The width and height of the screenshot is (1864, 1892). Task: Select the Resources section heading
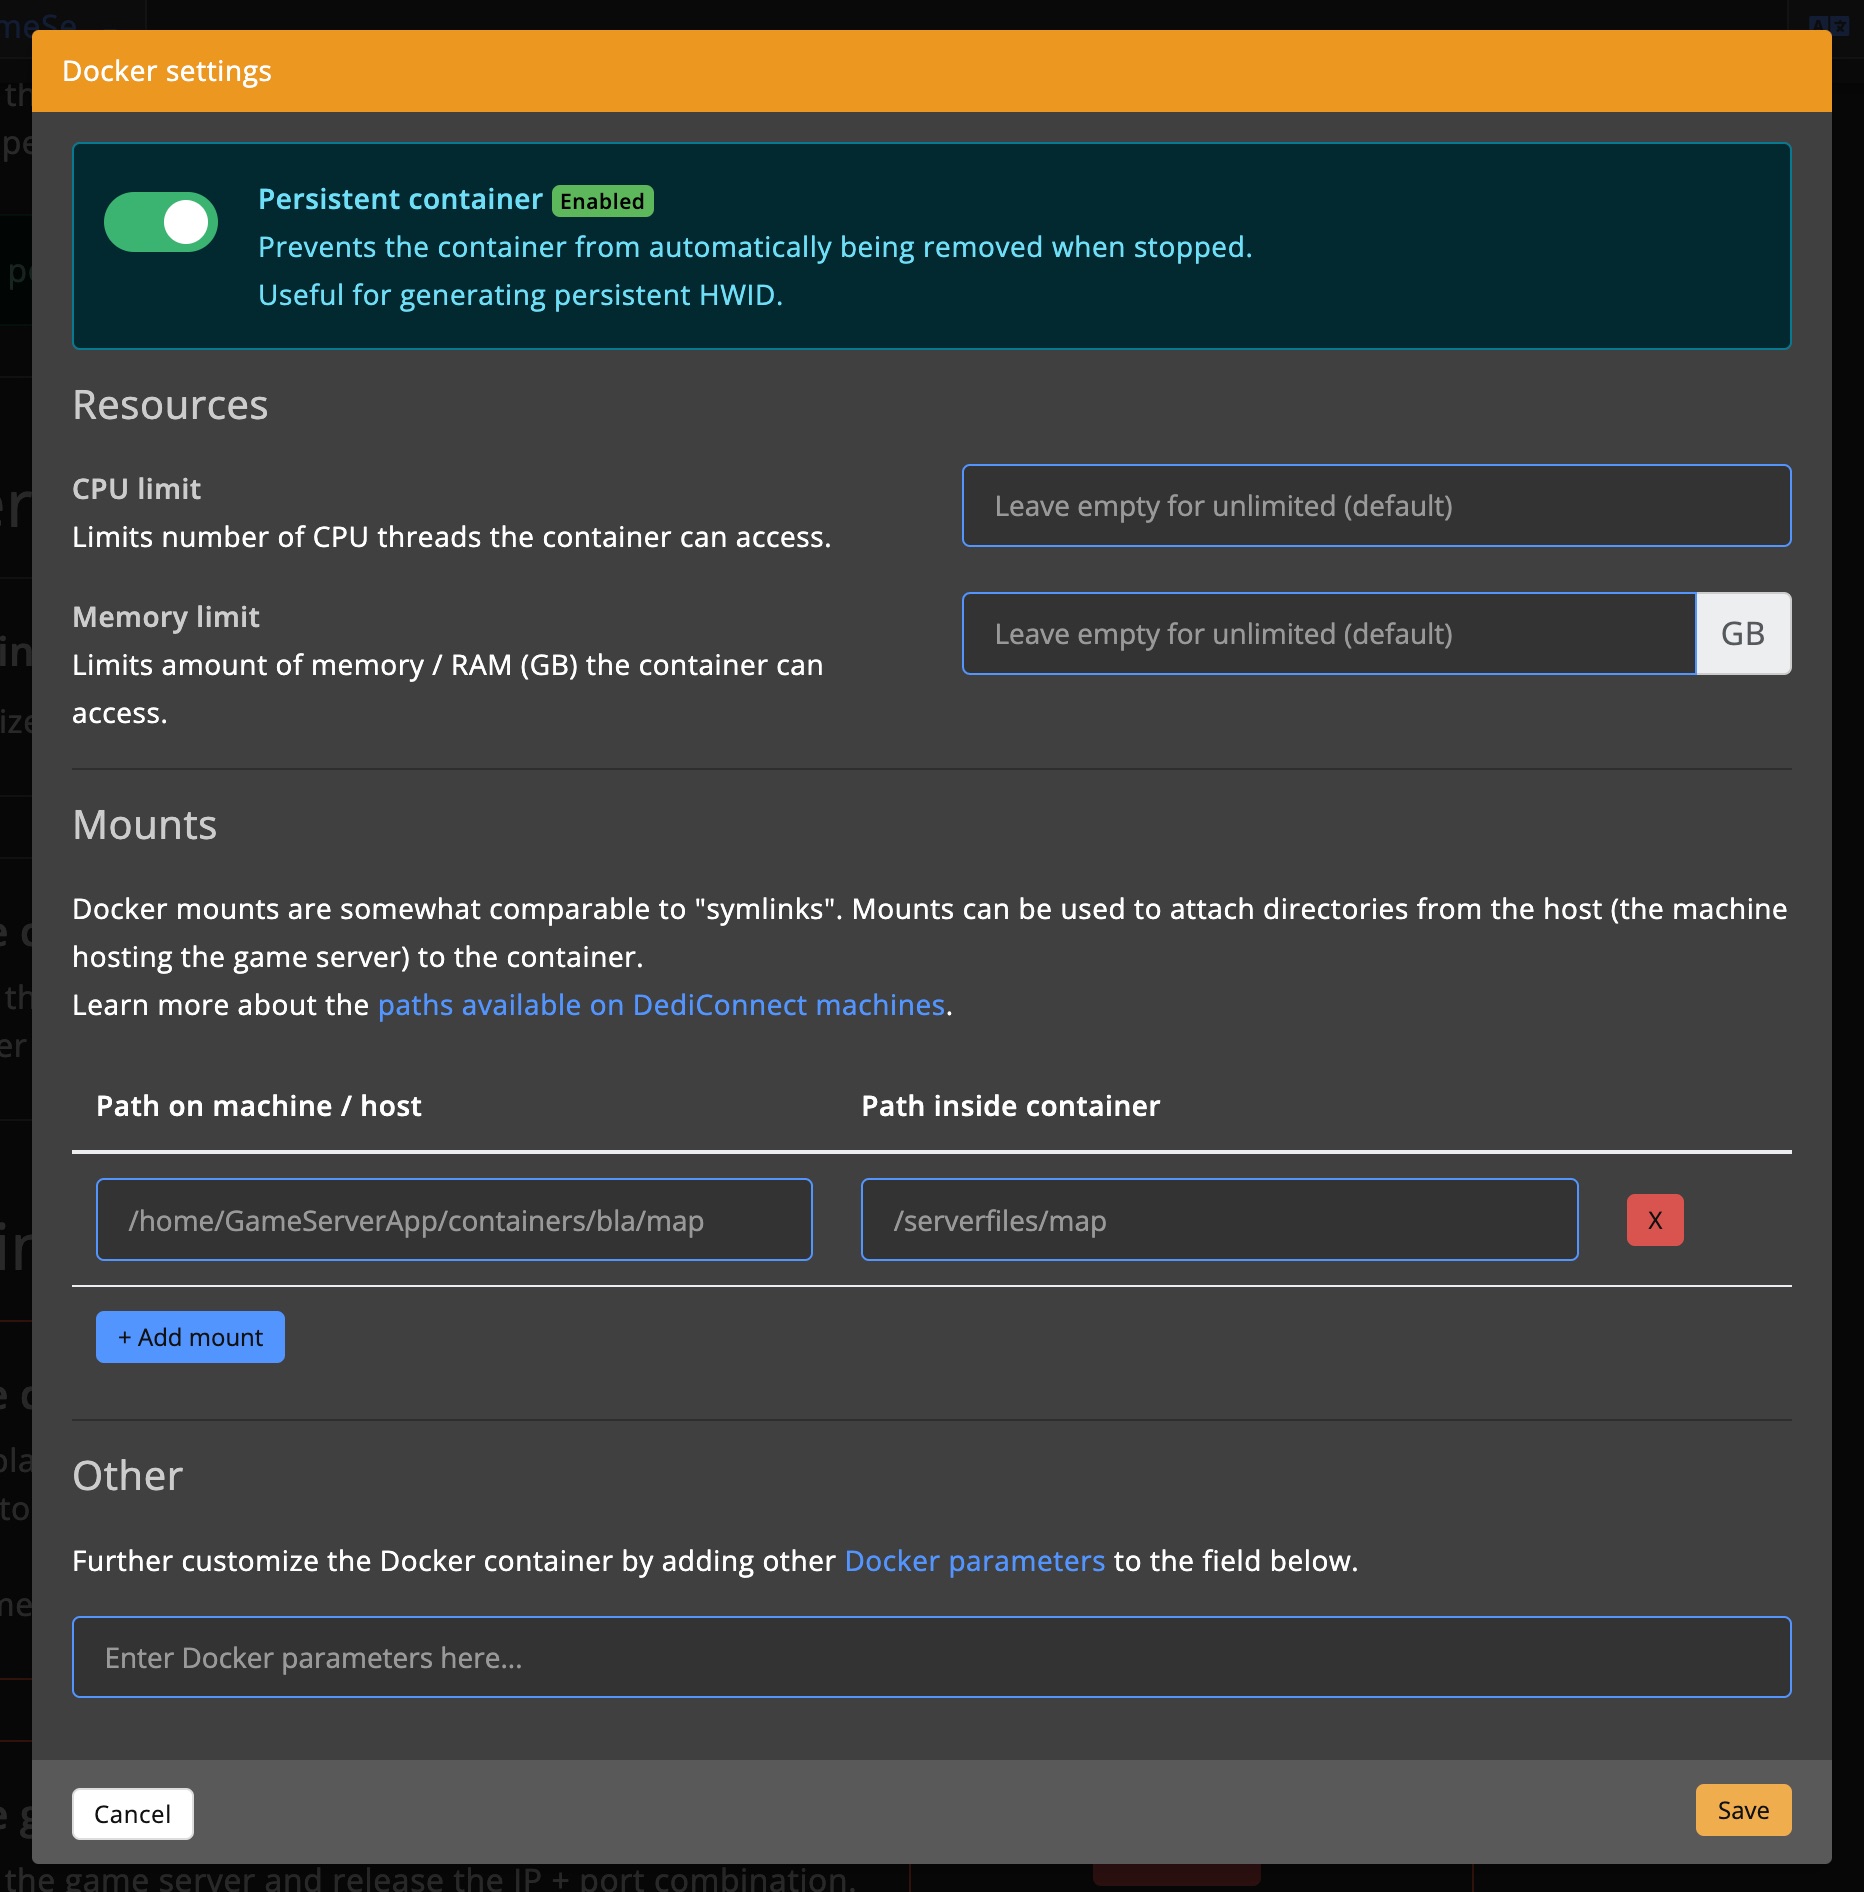[x=170, y=404]
